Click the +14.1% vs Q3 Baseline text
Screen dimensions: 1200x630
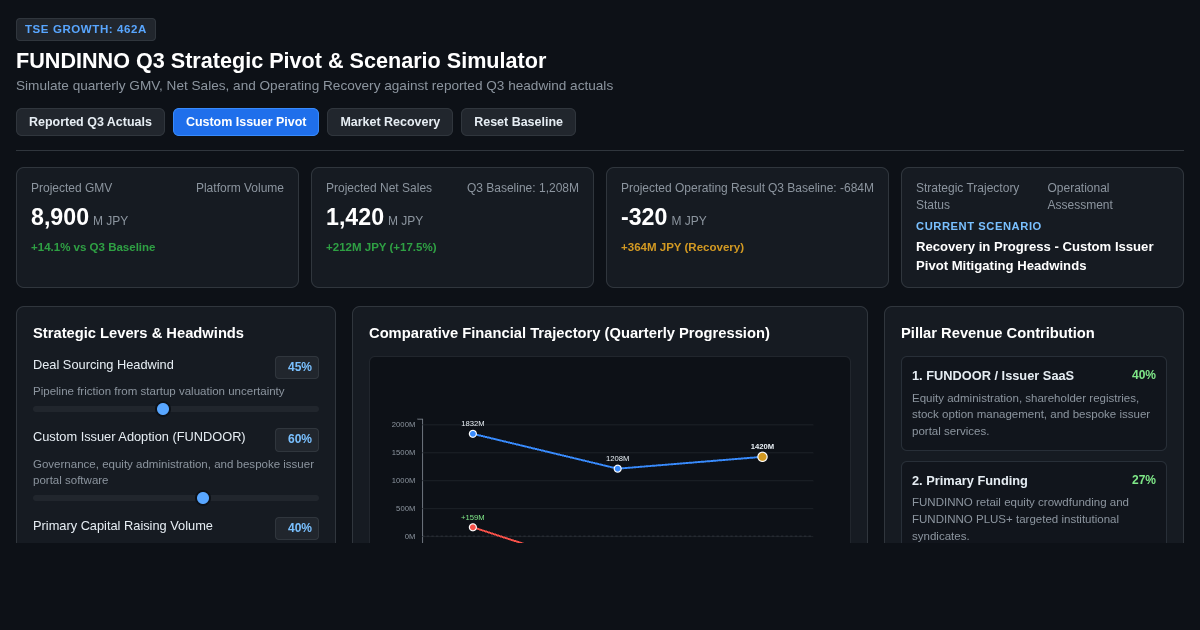93,247
